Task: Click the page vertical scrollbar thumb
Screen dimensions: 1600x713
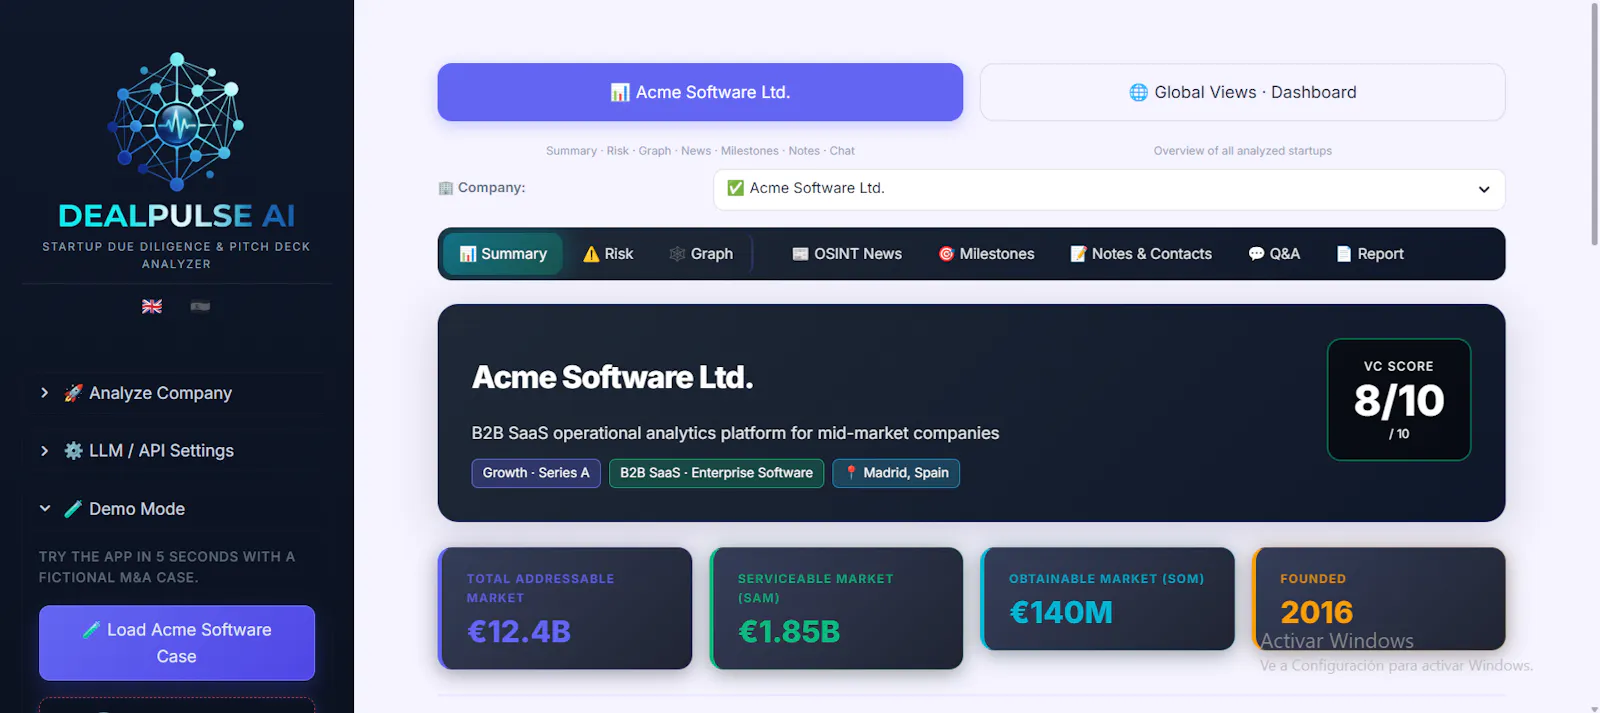Action: click(x=1594, y=124)
